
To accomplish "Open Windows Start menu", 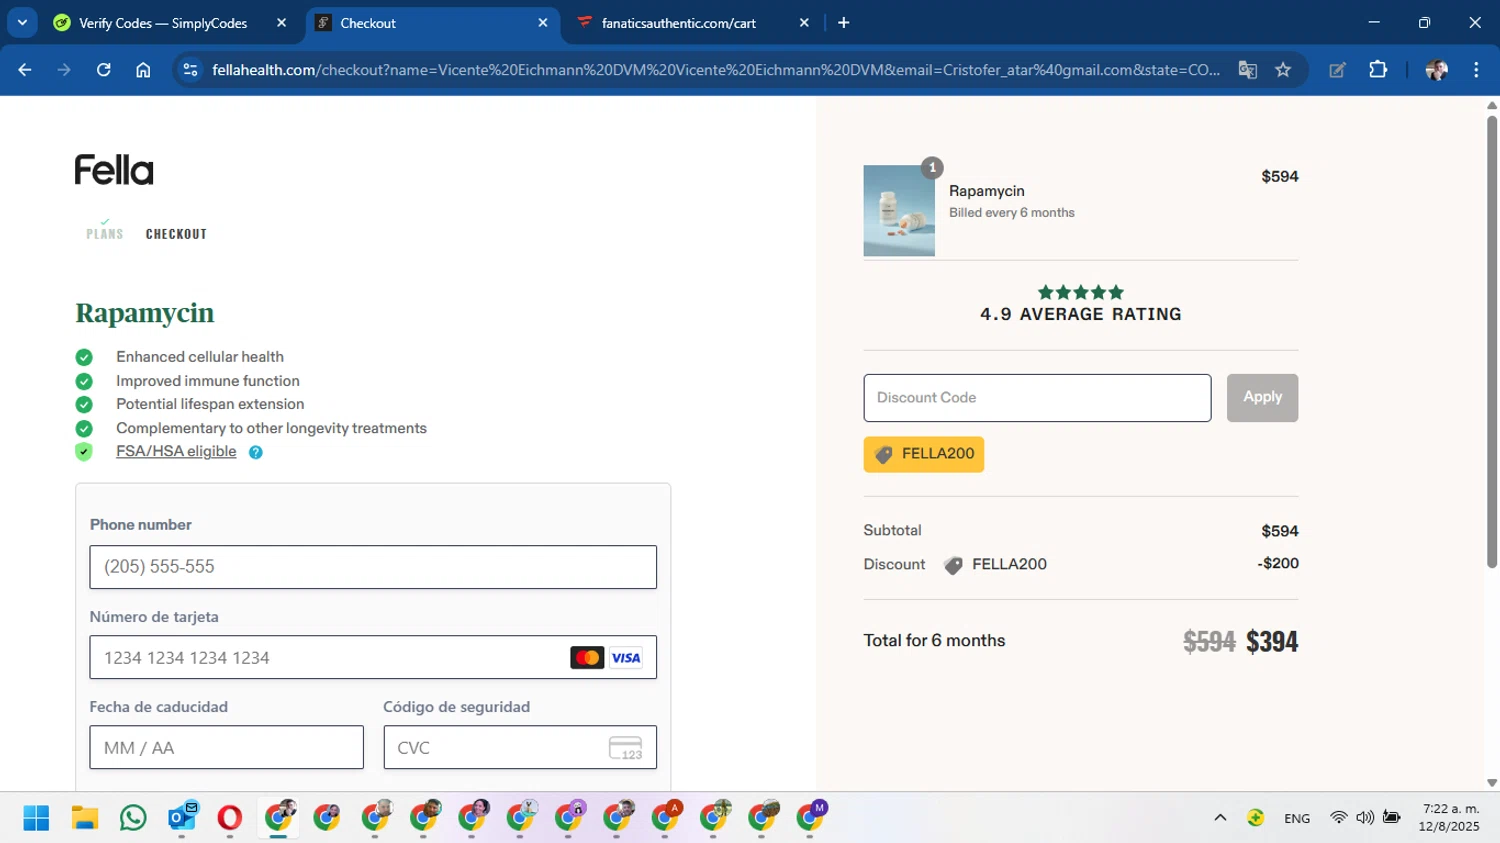I will click(x=36, y=818).
